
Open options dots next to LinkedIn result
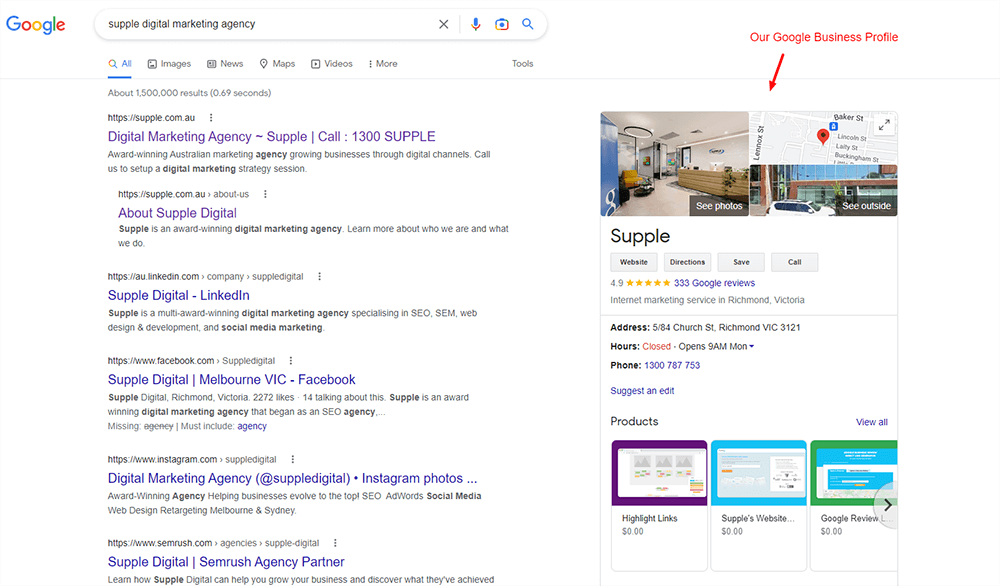tap(320, 276)
